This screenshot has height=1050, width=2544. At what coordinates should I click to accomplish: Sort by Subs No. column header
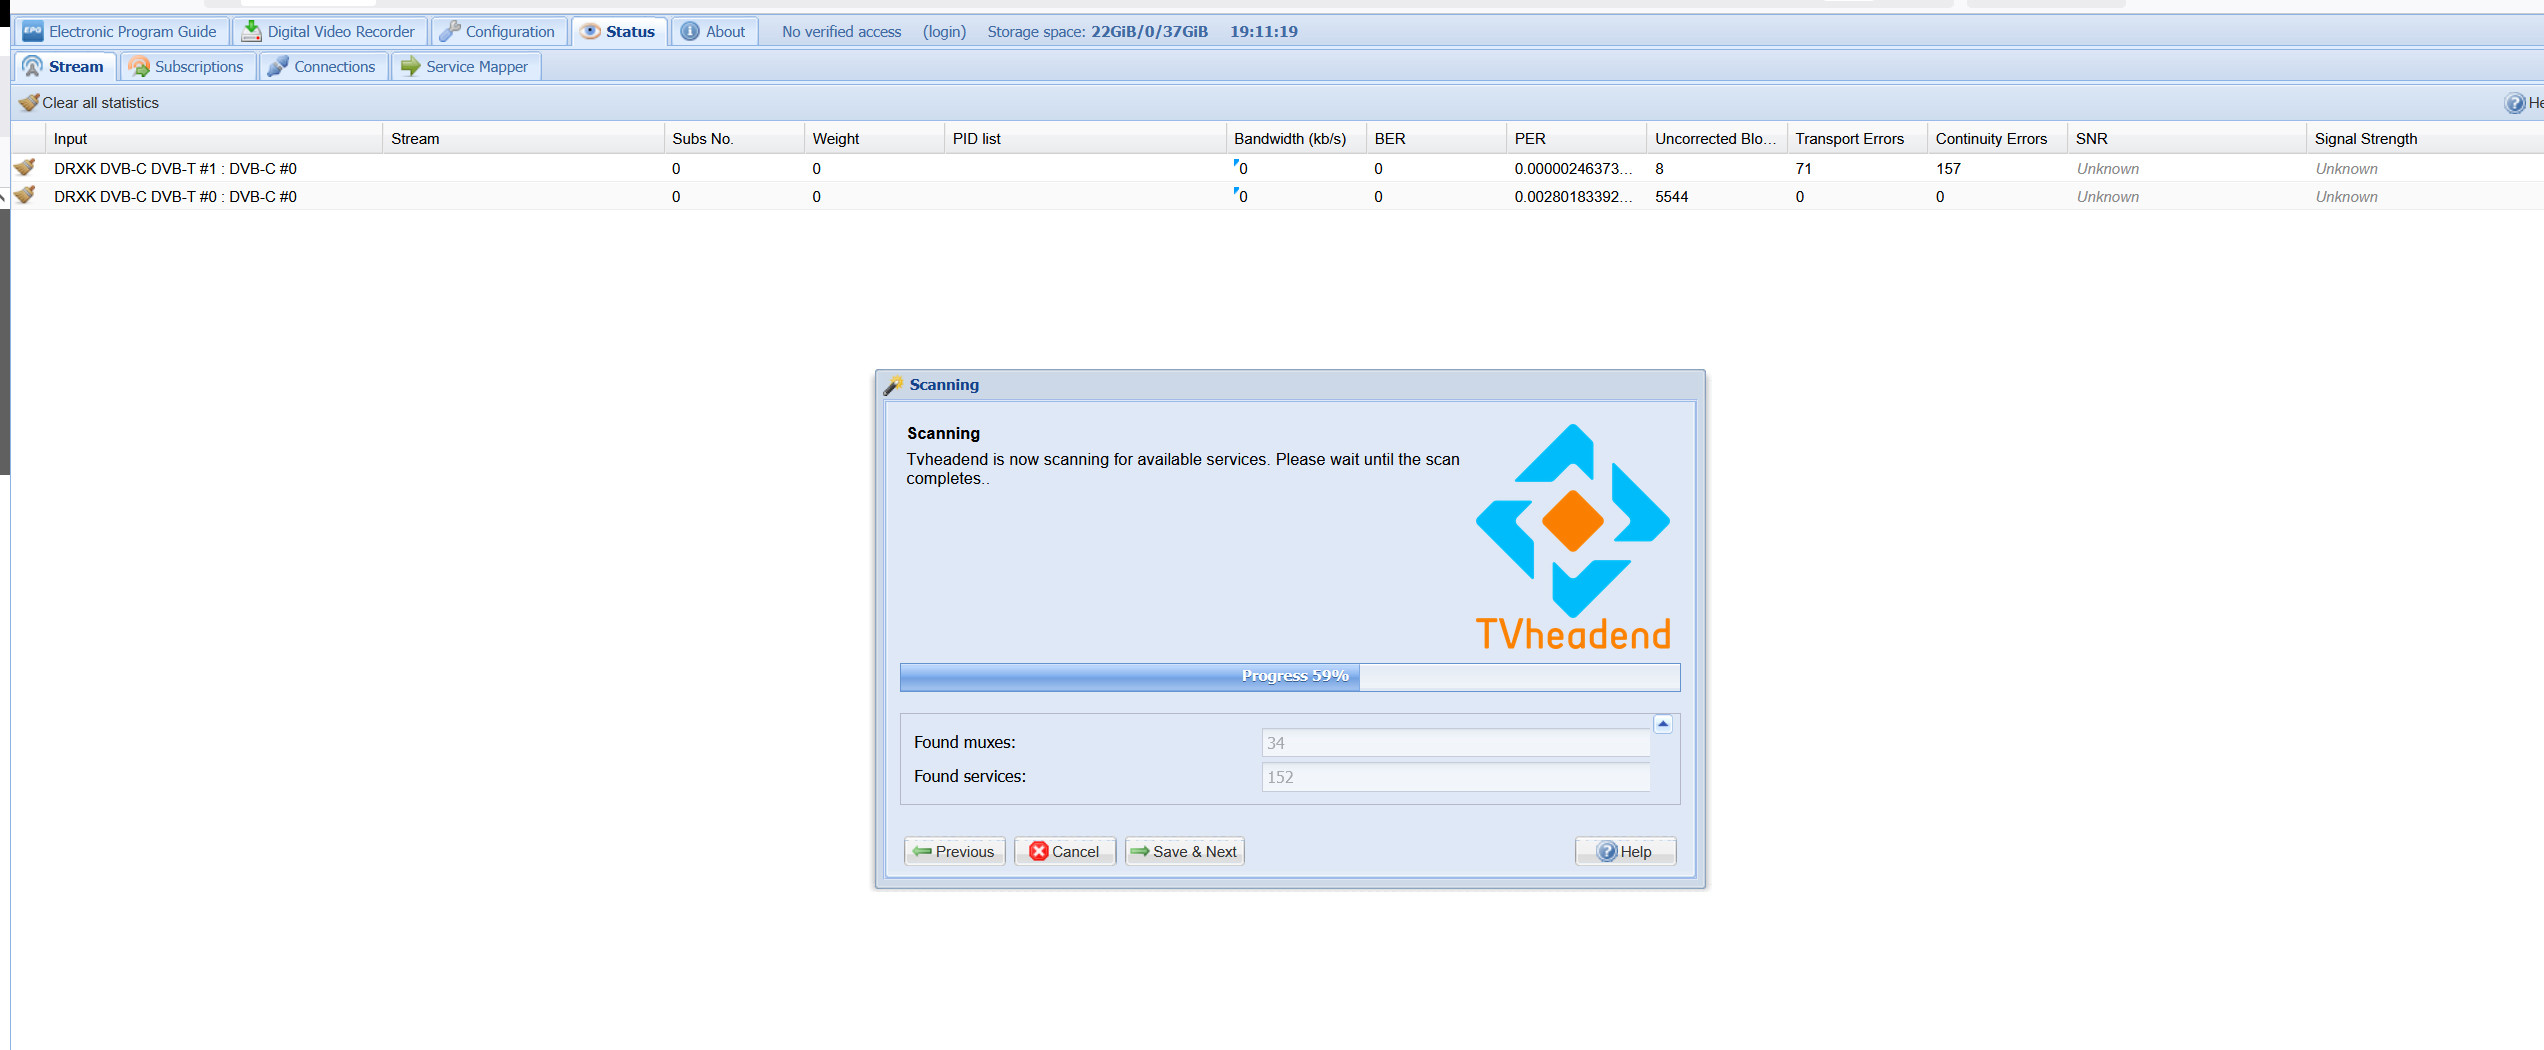click(733, 138)
